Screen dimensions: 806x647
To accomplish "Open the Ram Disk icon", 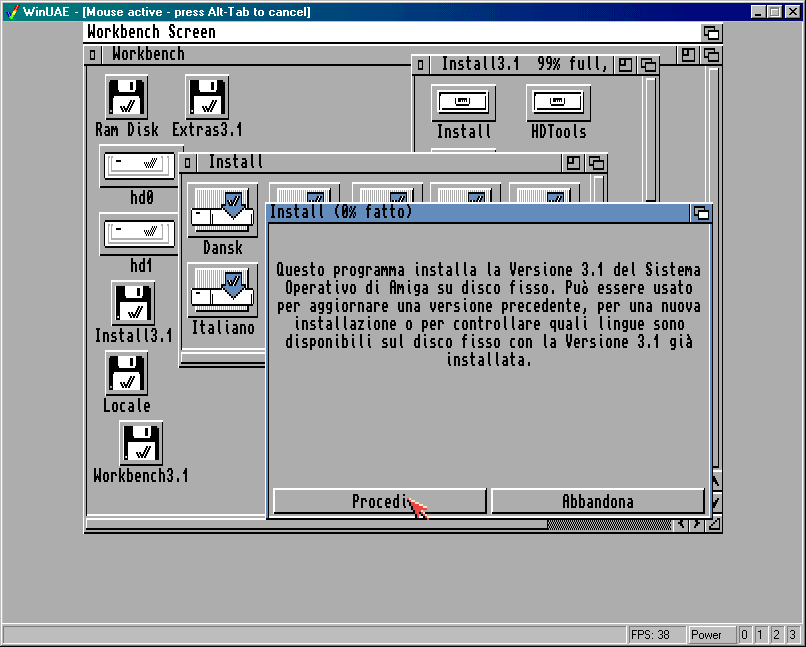I will point(127,98).
